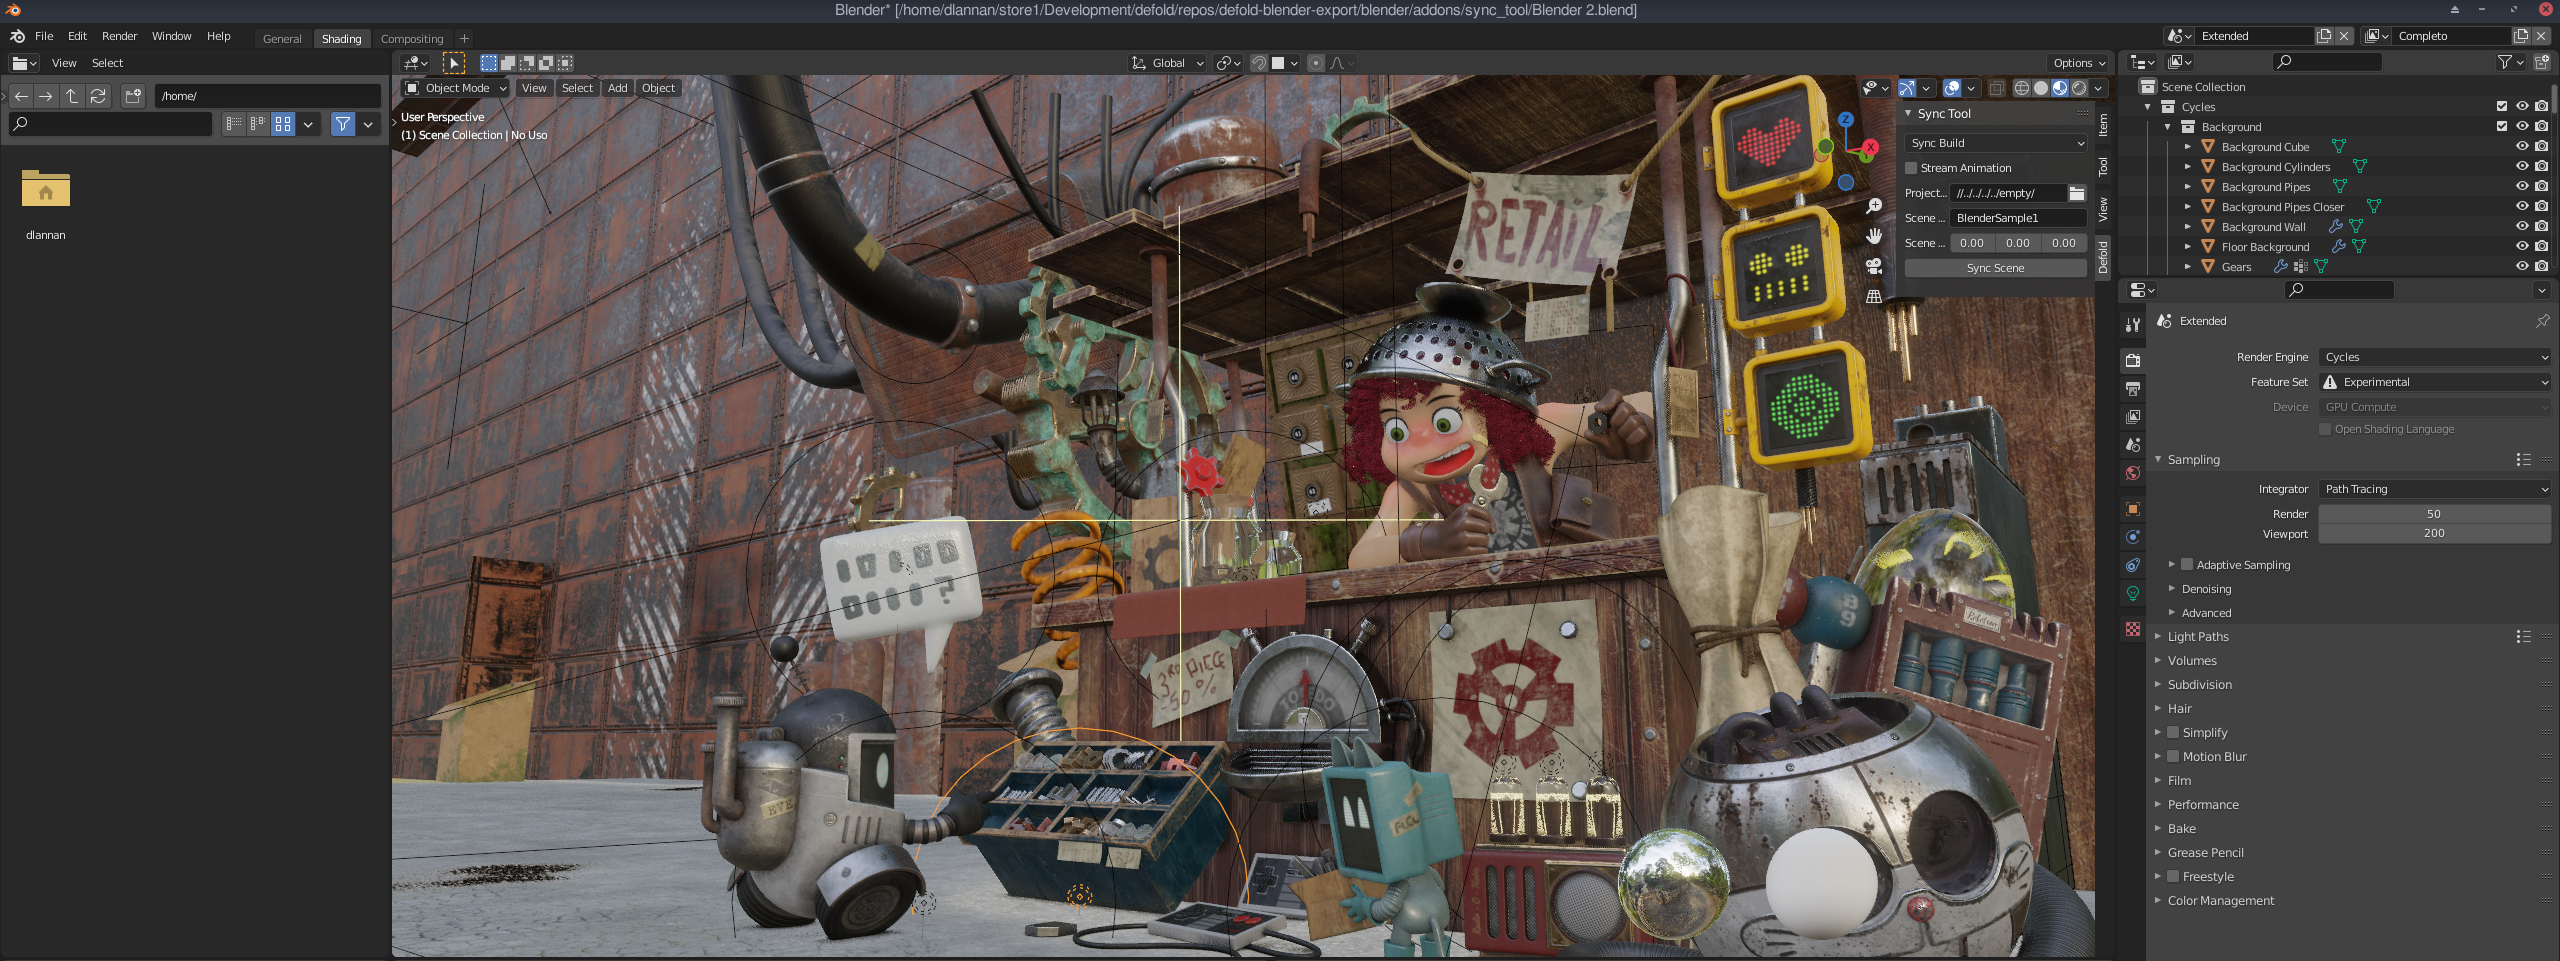Select rendered viewport shading sphere
Image resolution: width=2560 pixels, height=961 pixels.
[x=2079, y=88]
